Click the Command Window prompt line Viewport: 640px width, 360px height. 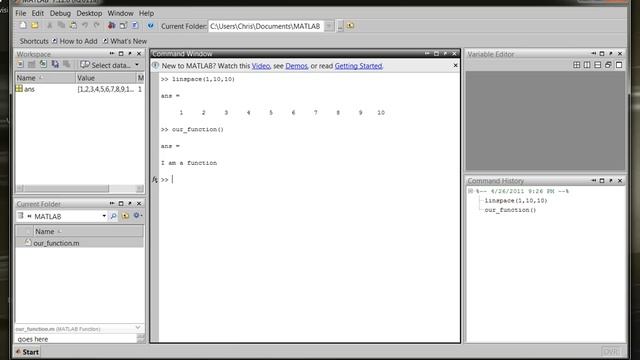(x=309, y=180)
